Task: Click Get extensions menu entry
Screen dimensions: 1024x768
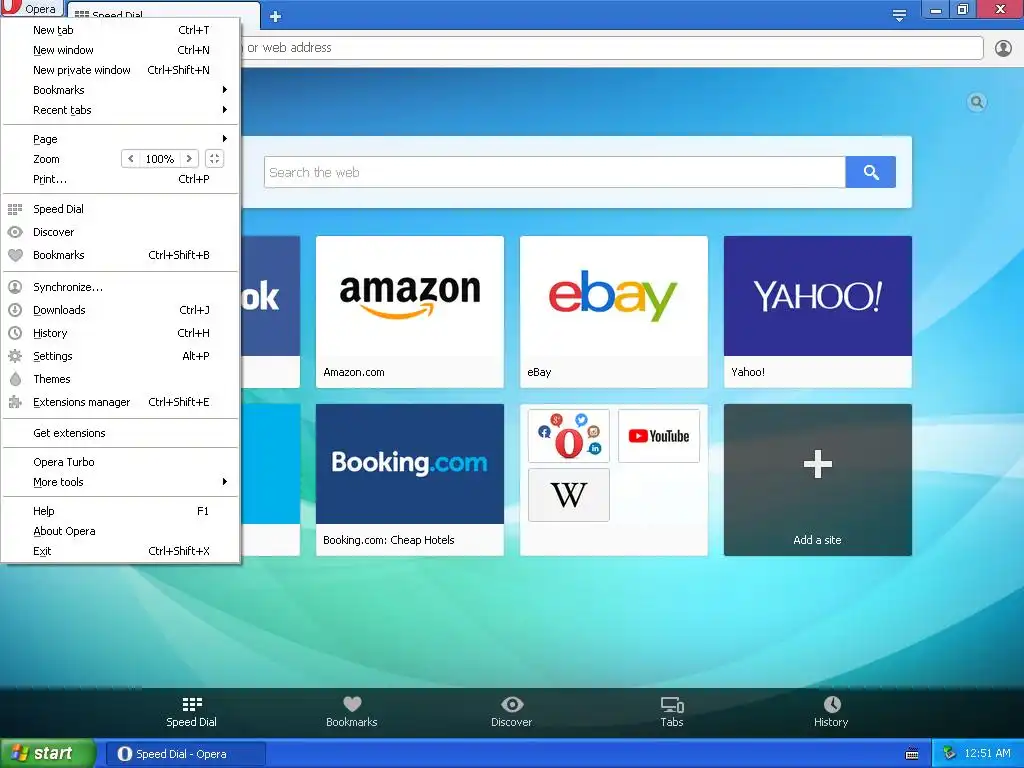Action: click(121, 433)
